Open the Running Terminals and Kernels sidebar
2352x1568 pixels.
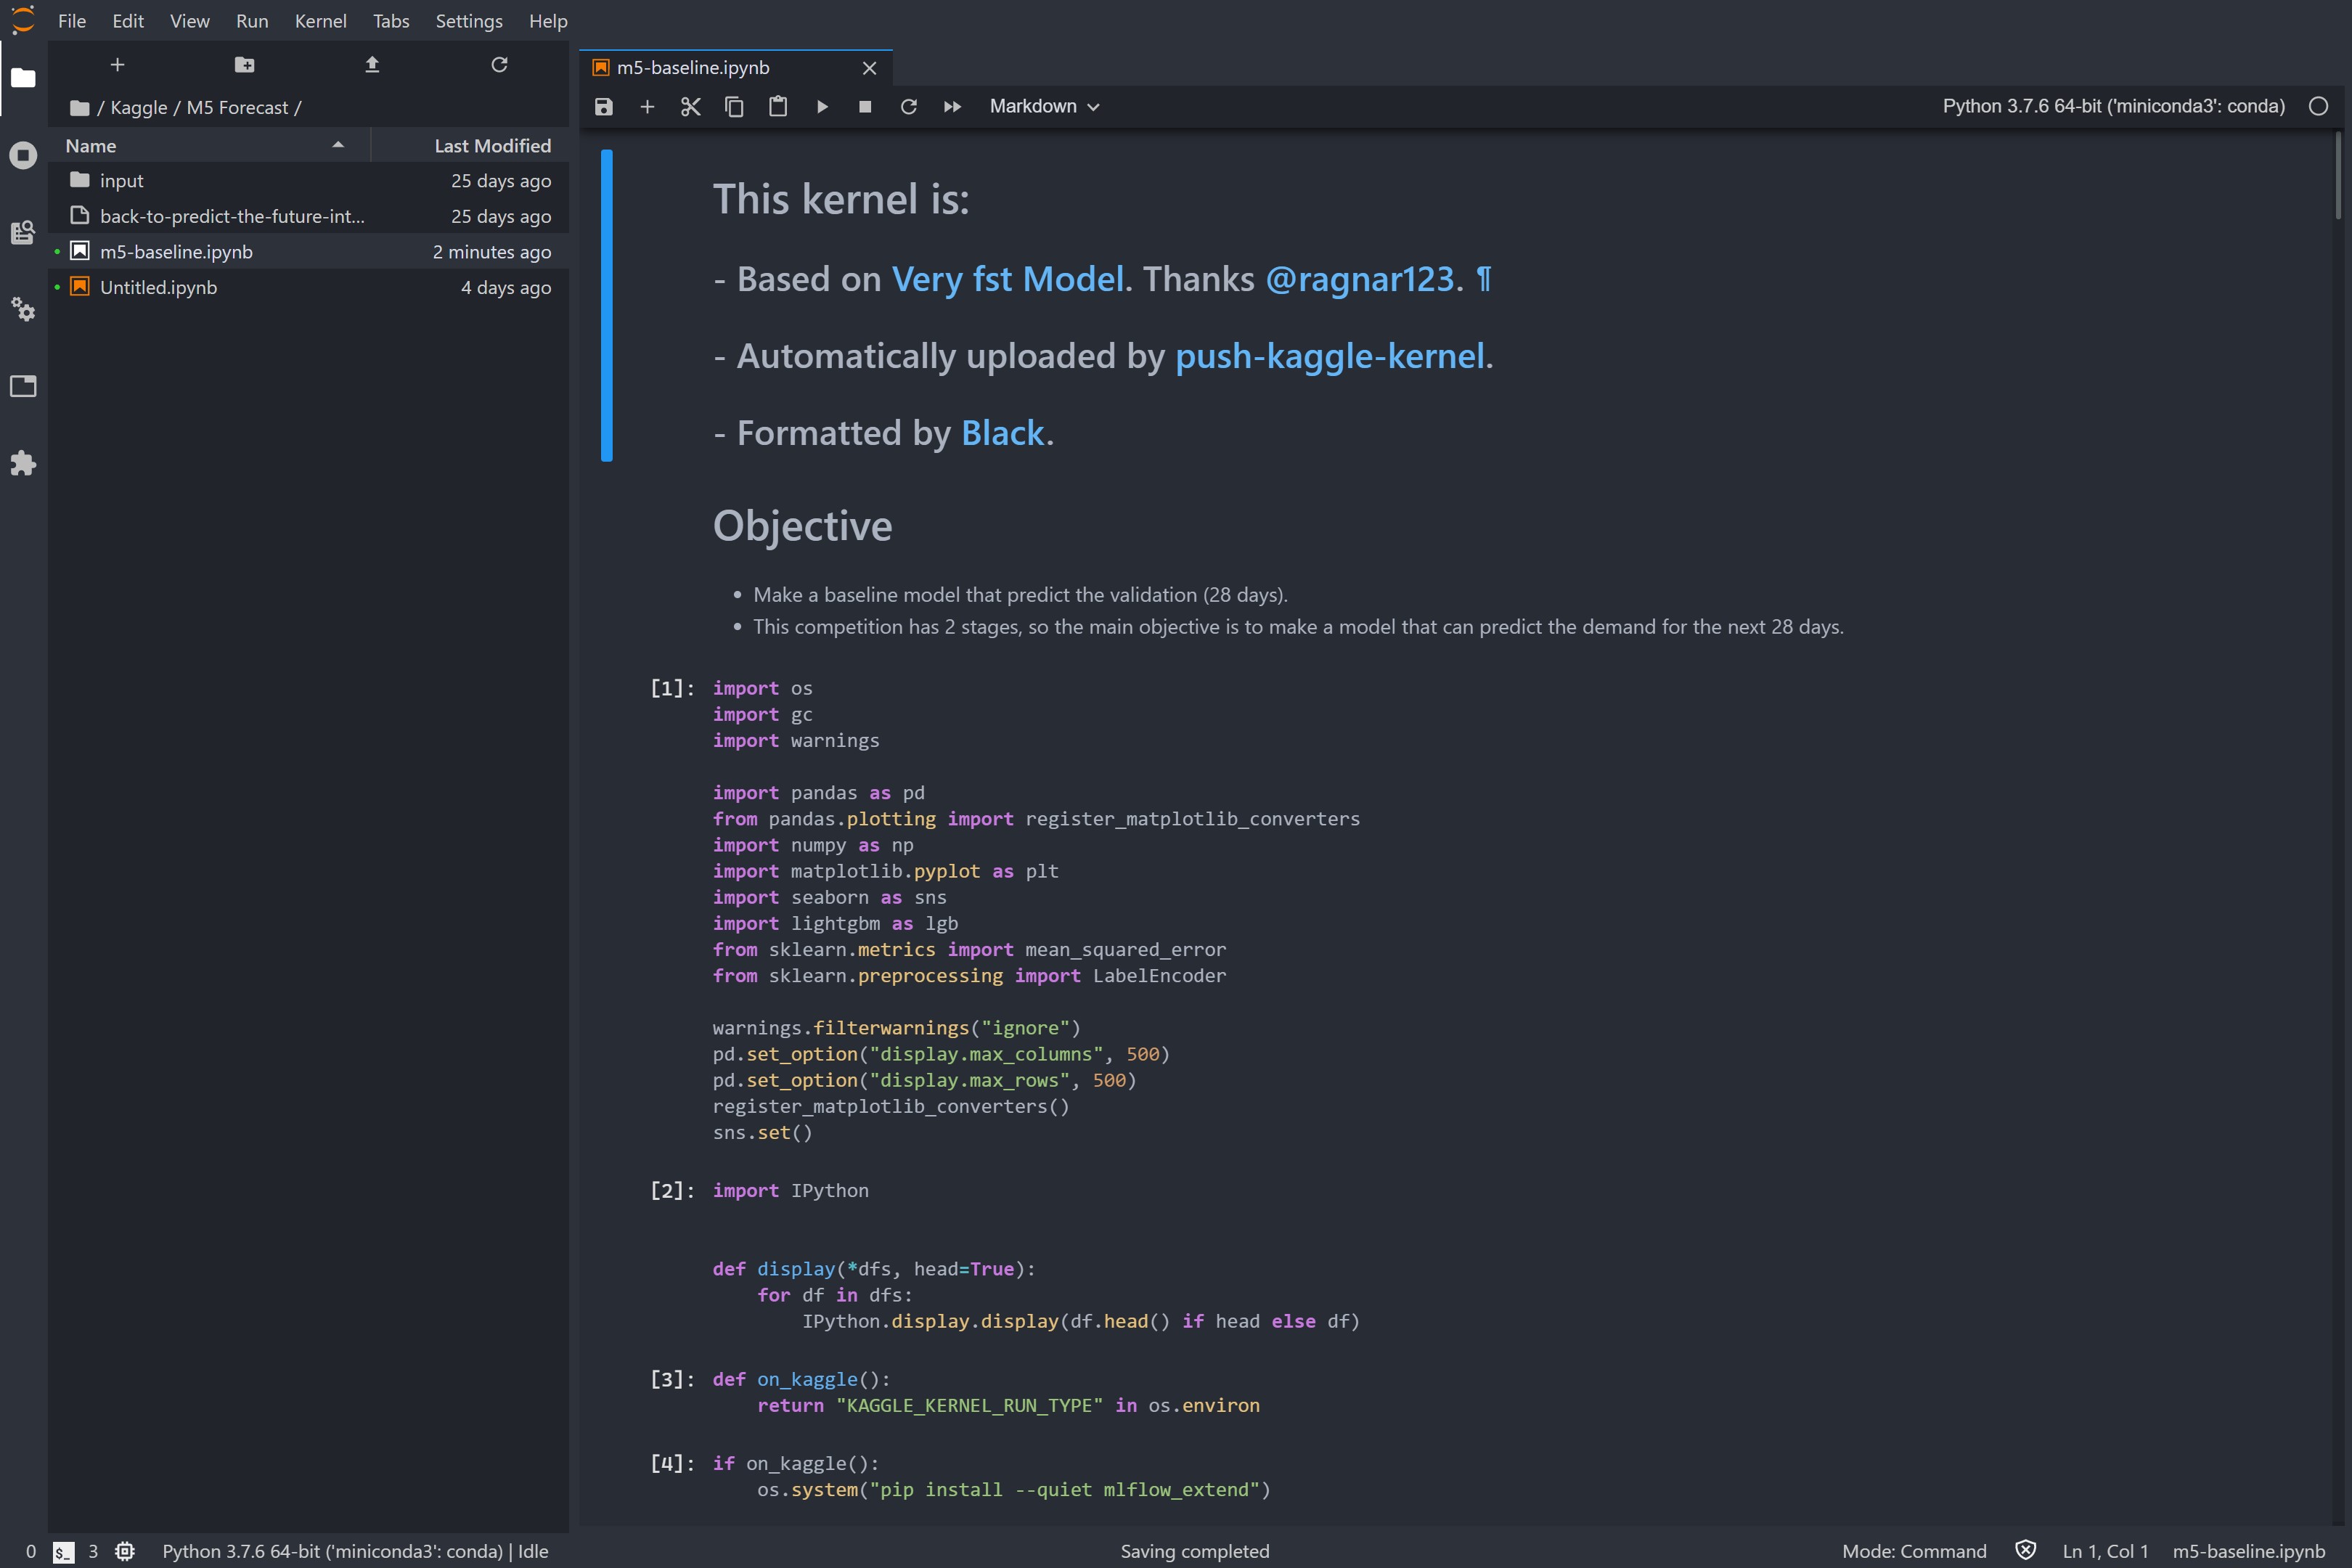[x=23, y=155]
